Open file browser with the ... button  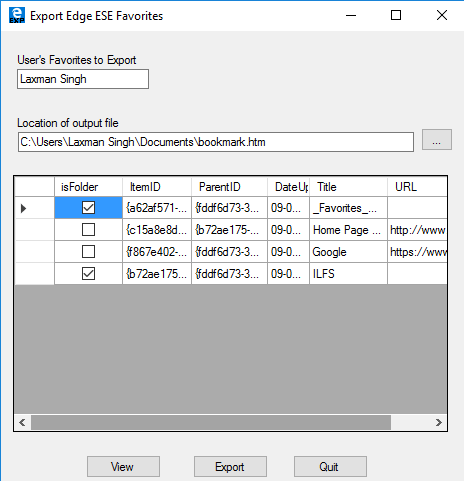click(437, 140)
